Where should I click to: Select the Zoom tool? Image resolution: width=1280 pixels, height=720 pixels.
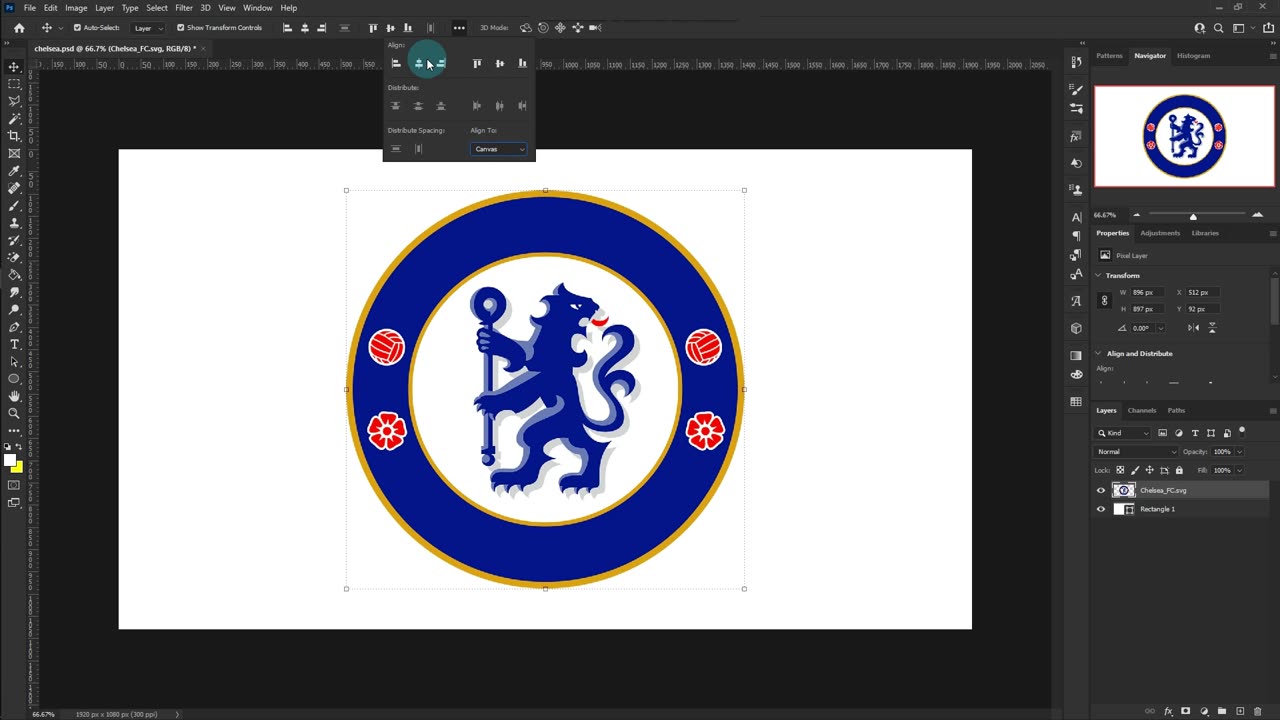pos(14,413)
